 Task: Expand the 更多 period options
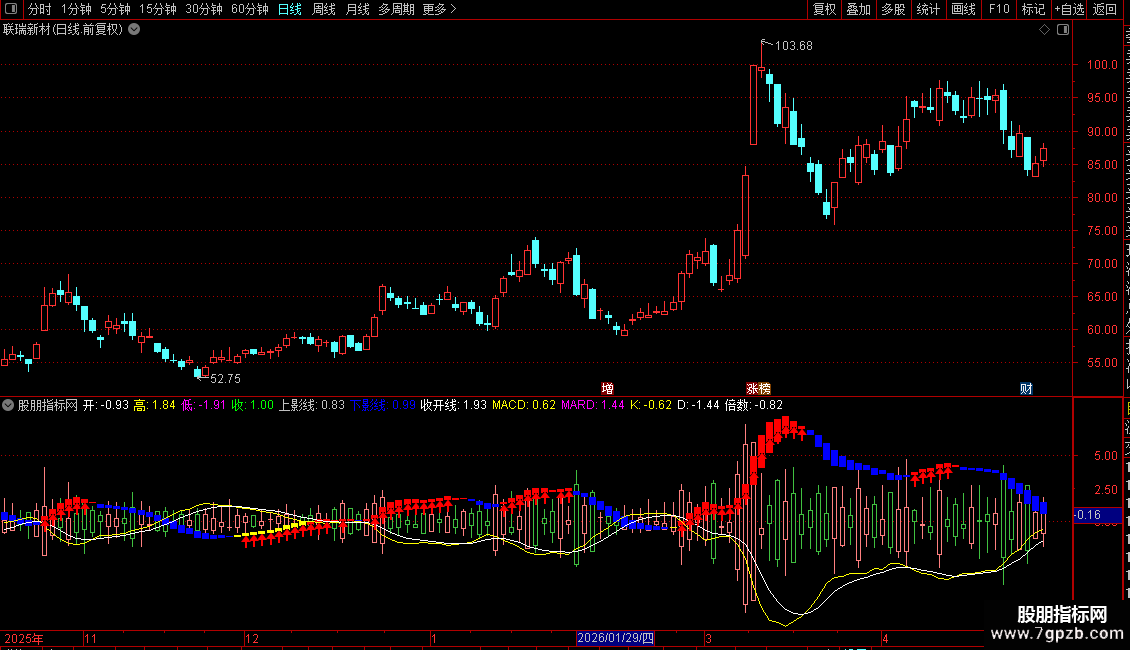(x=440, y=9)
